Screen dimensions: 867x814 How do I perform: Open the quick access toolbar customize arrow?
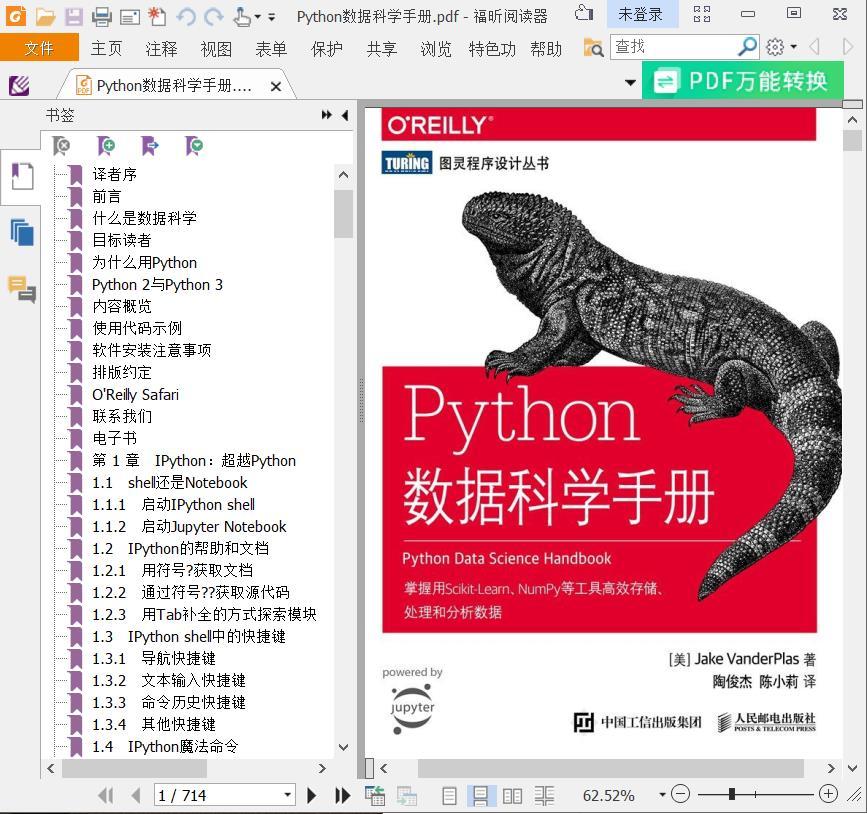271,17
